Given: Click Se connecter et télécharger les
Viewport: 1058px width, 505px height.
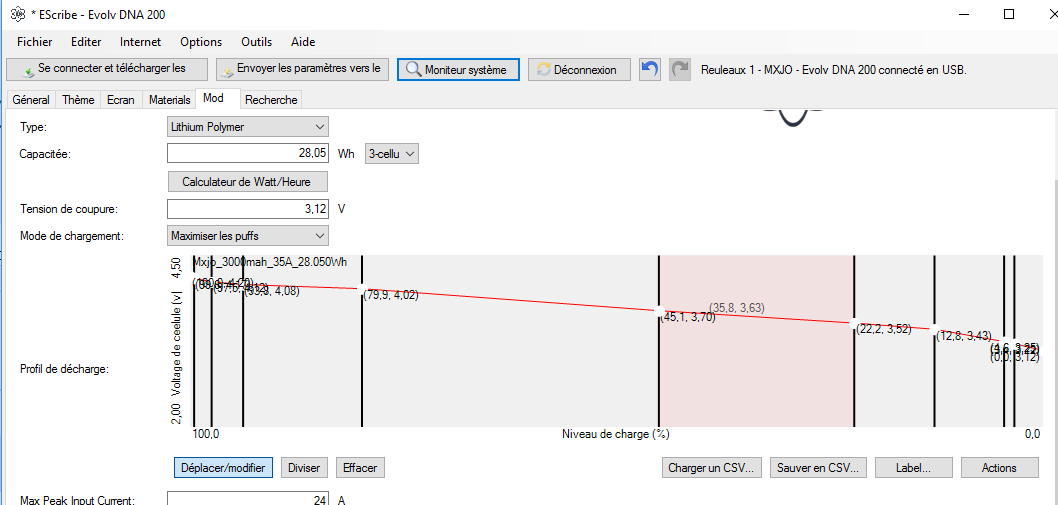Looking at the screenshot, I should pyautogui.click(x=108, y=69).
